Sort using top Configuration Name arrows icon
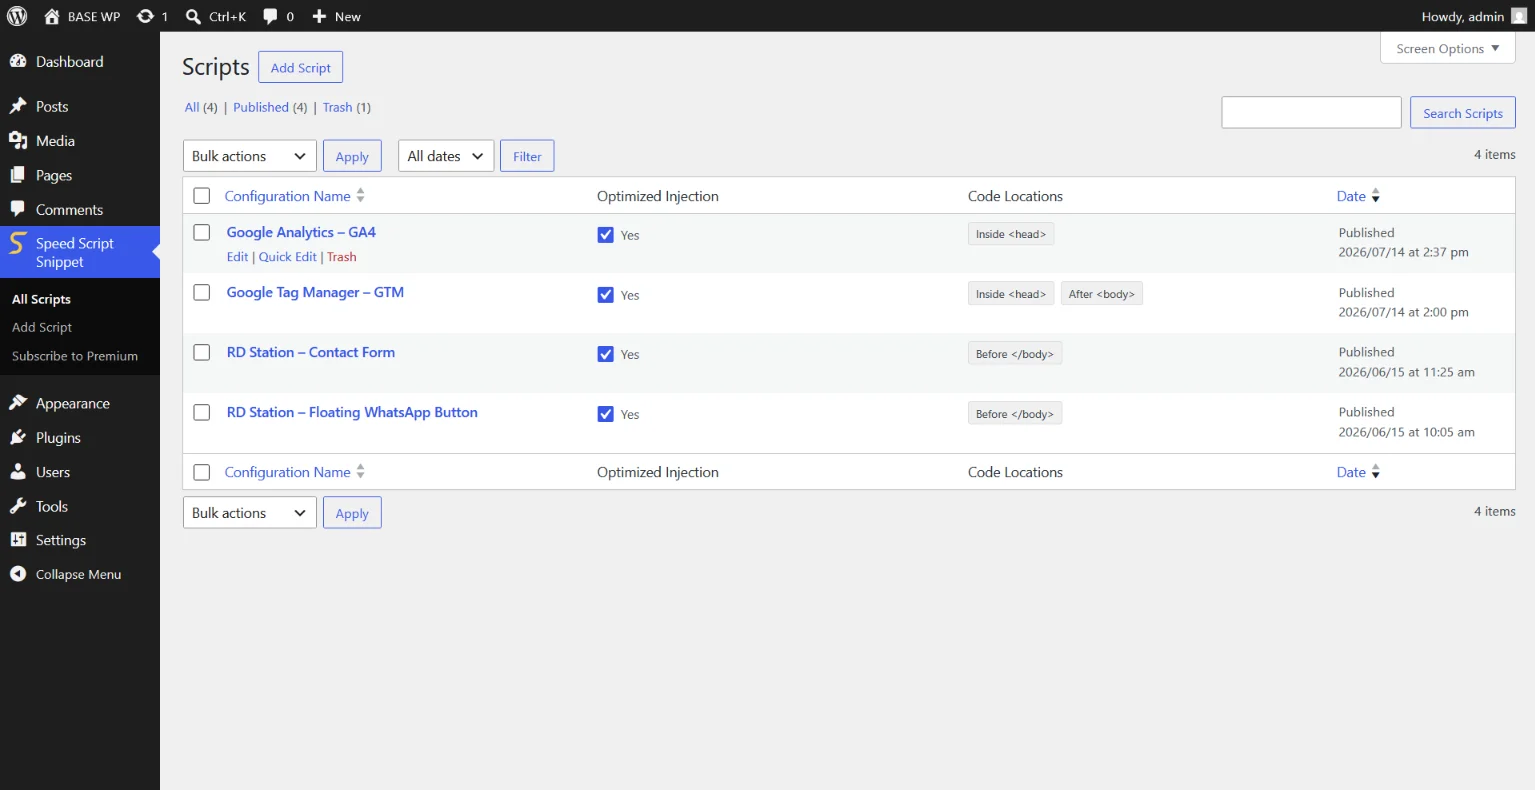The width and height of the screenshot is (1535, 790). [x=361, y=196]
